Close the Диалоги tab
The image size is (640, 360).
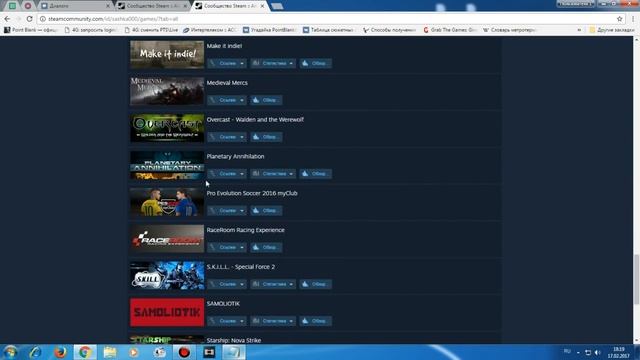[108, 6]
